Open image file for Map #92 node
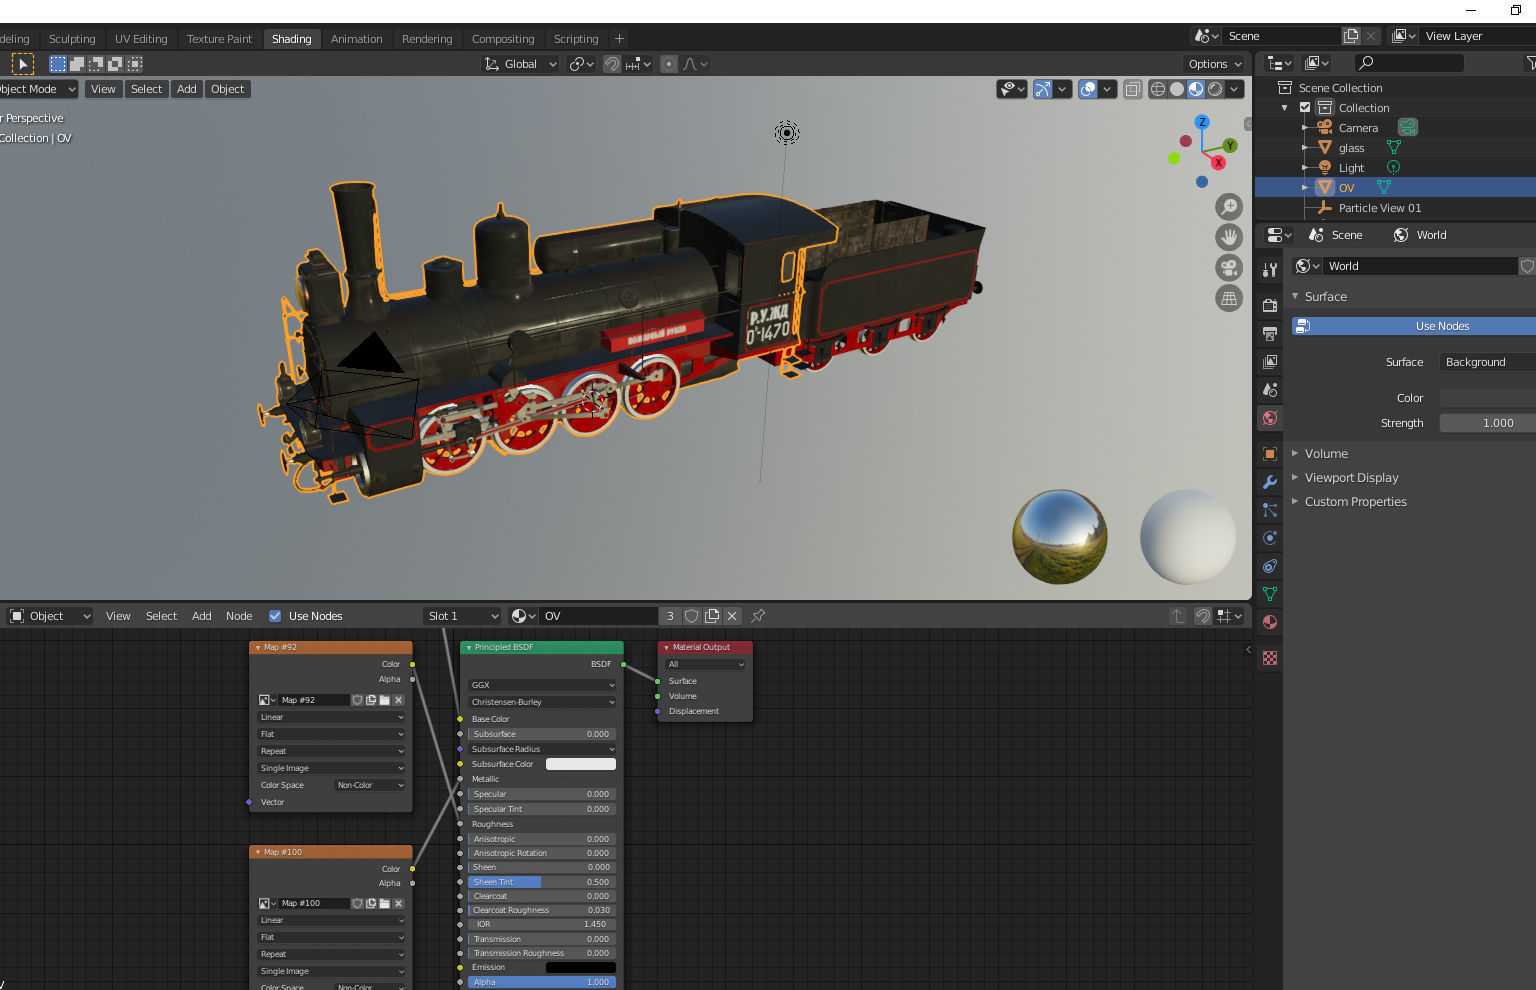The width and height of the screenshot is (1536, 990). click(x=384, y=700)
